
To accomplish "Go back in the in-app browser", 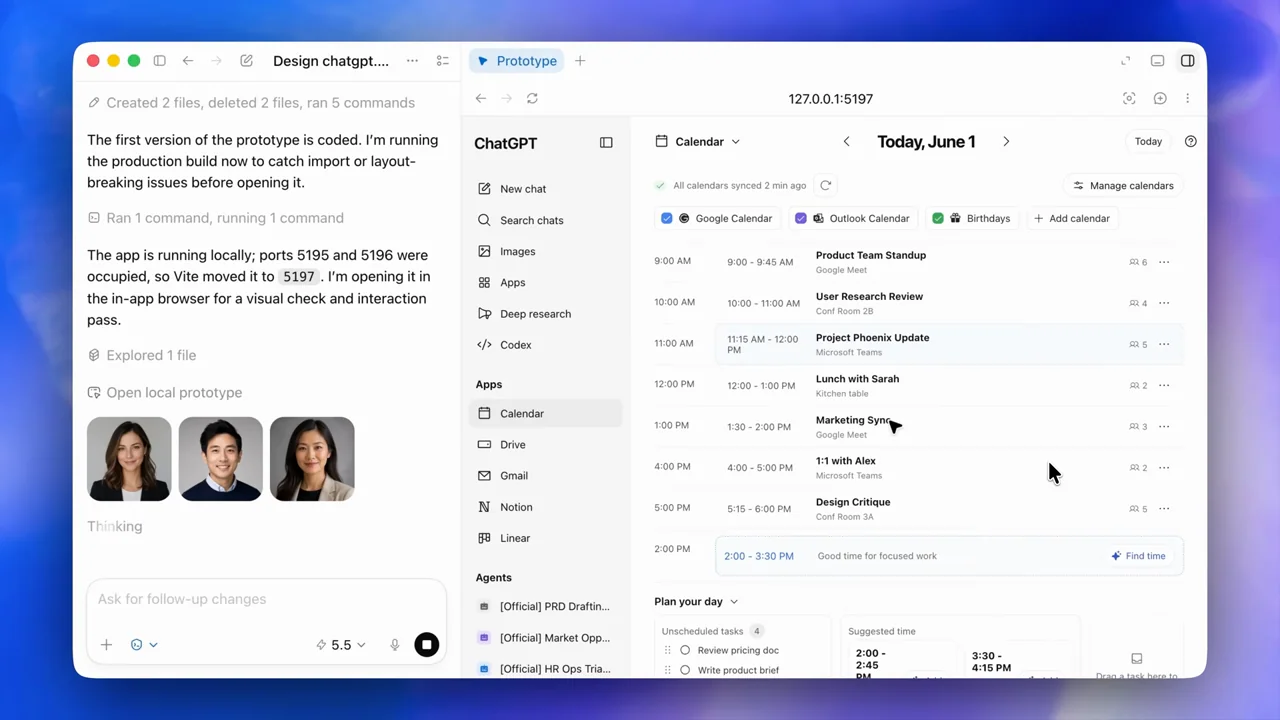I will click(x=481, y=98).
